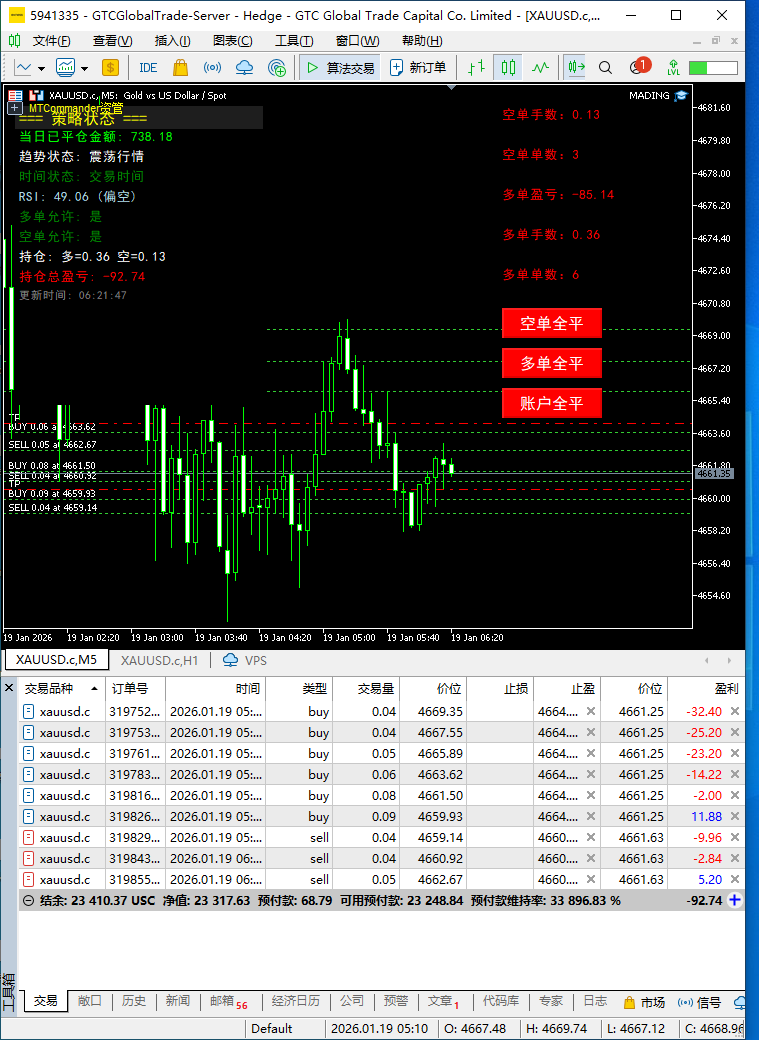Image resolution: width=759 pixels, height=1040 pixels.
Task: Remove take profit on the 4659.14 sell row
Action: pos(590,837)
